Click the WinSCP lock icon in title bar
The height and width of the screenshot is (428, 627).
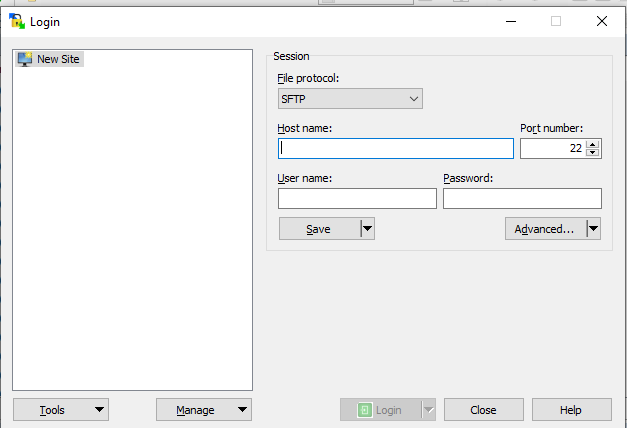pyautogui.click(x=17, y=21)
